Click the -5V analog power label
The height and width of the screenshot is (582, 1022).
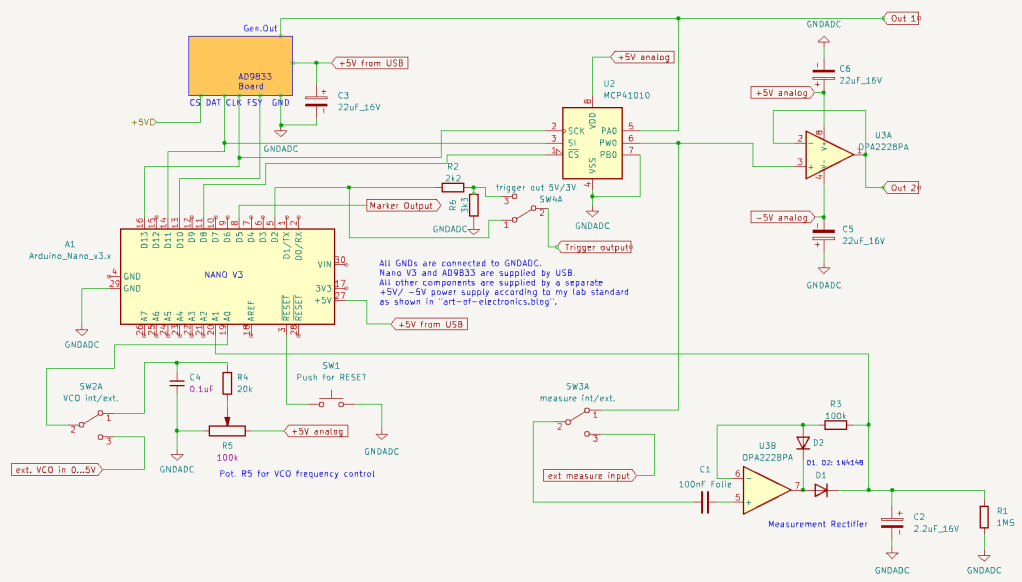(x=781, y=217)
